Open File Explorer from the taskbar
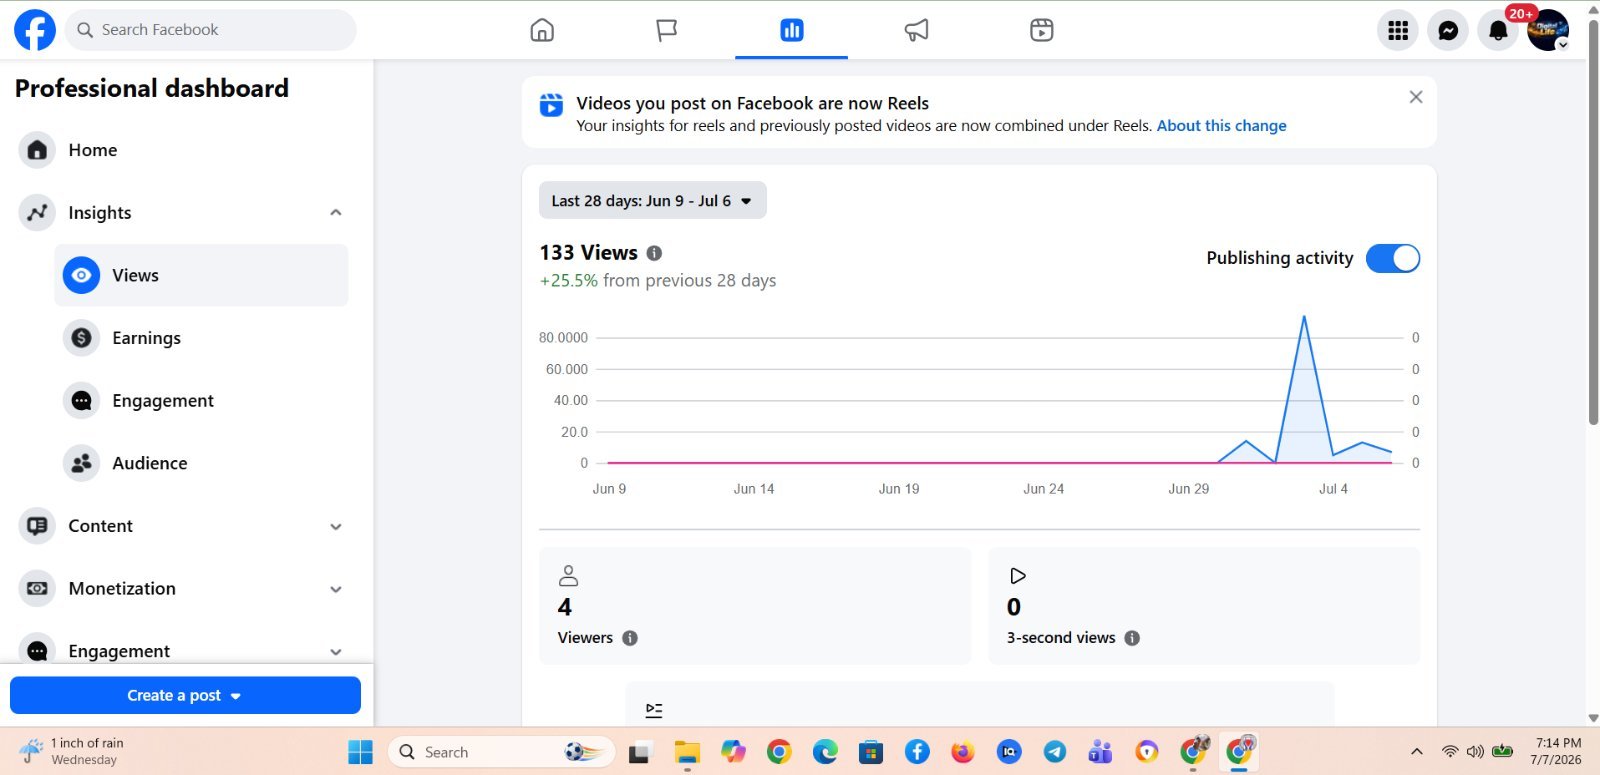This screenshot has height=775, width=1600. [x=687, y=752]
